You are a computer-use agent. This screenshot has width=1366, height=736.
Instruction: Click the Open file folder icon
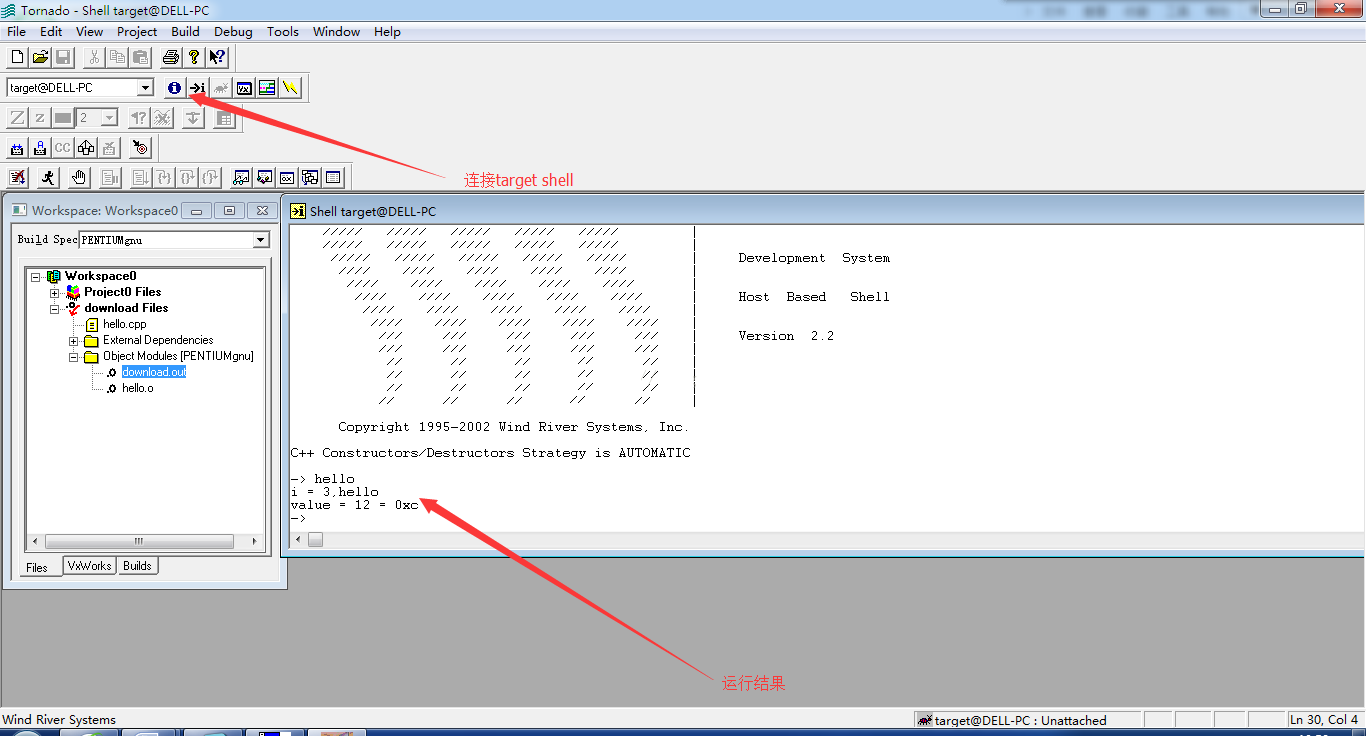coord(40,57)
